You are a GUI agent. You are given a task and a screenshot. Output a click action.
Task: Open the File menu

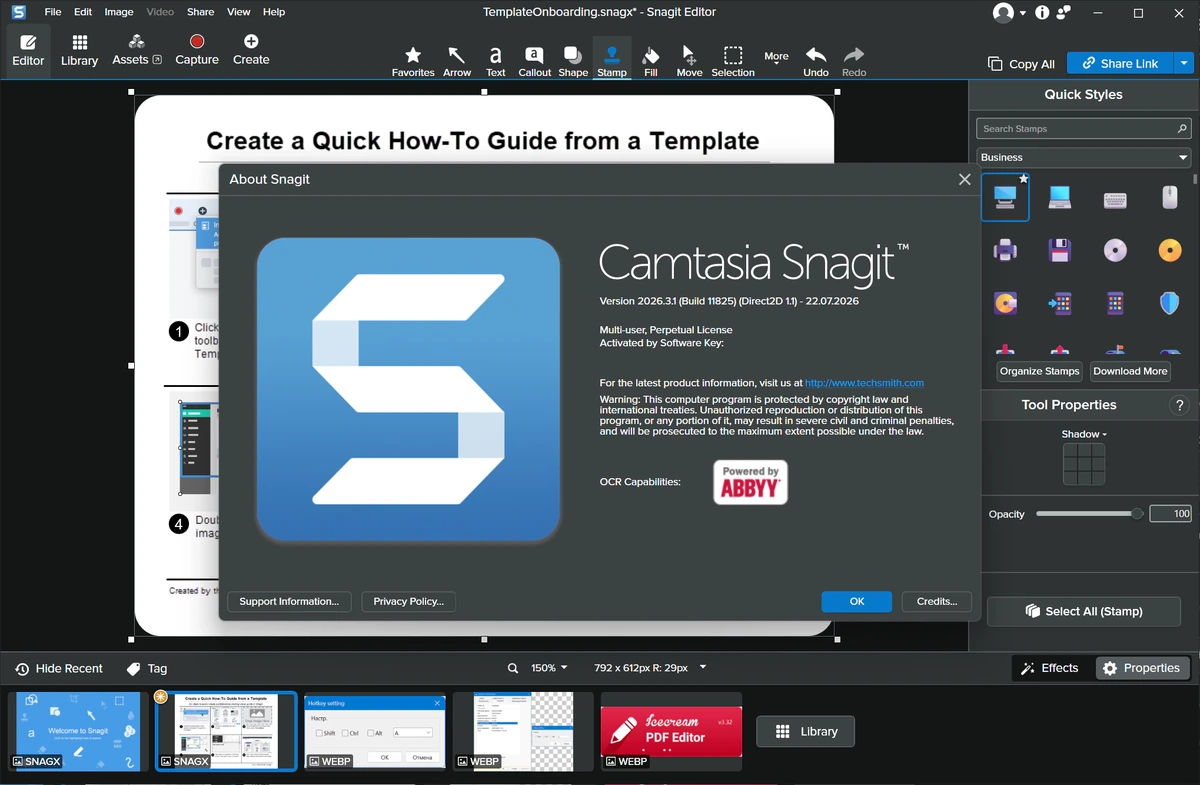(x=53, y=12)
